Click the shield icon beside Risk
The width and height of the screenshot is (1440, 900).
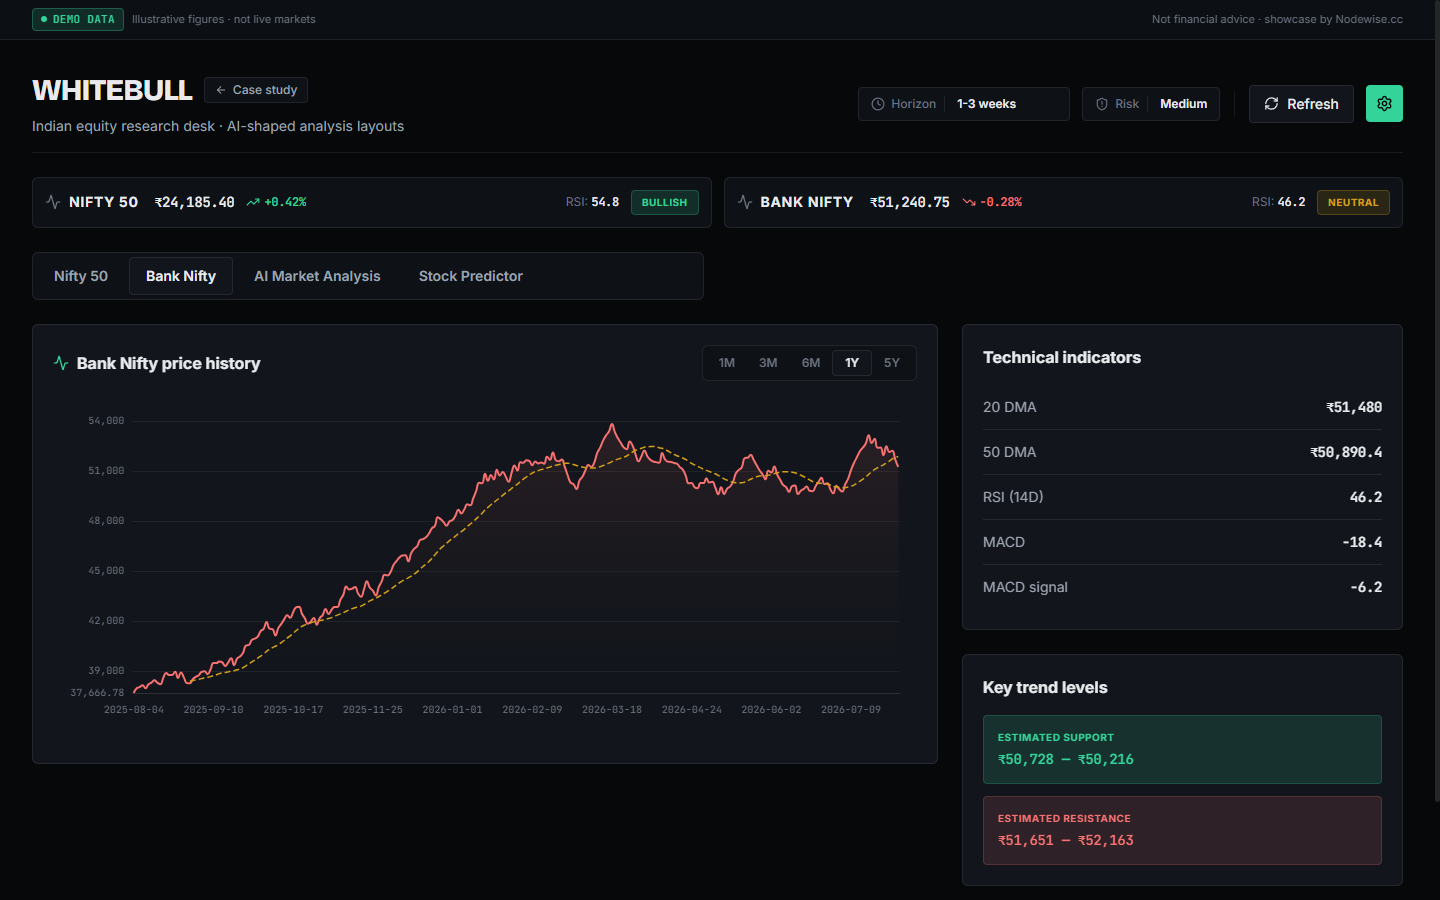(x=1102, y=104)
